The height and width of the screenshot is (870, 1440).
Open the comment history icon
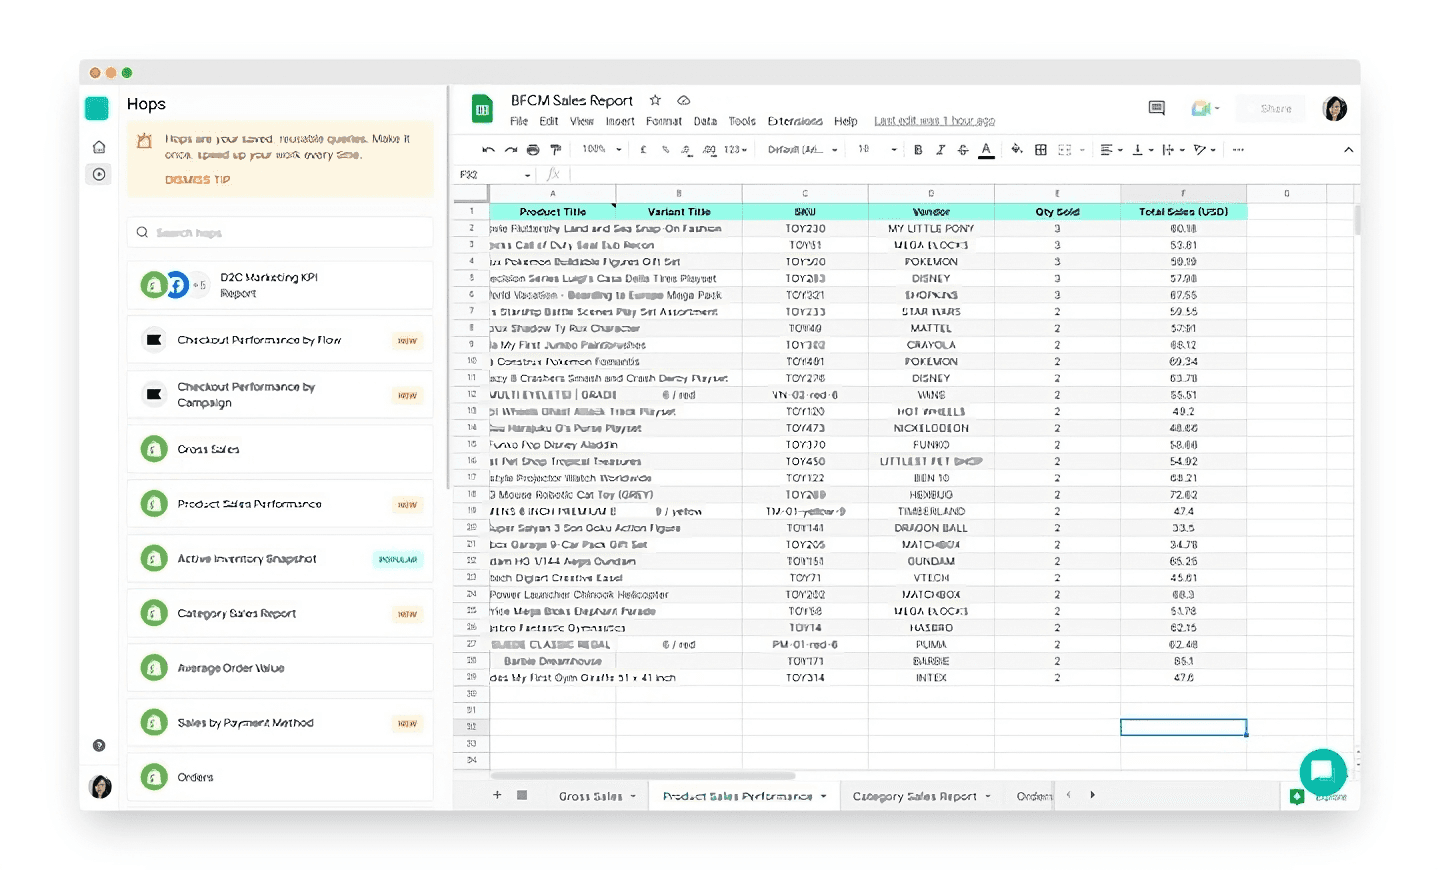coord(1157,108)
